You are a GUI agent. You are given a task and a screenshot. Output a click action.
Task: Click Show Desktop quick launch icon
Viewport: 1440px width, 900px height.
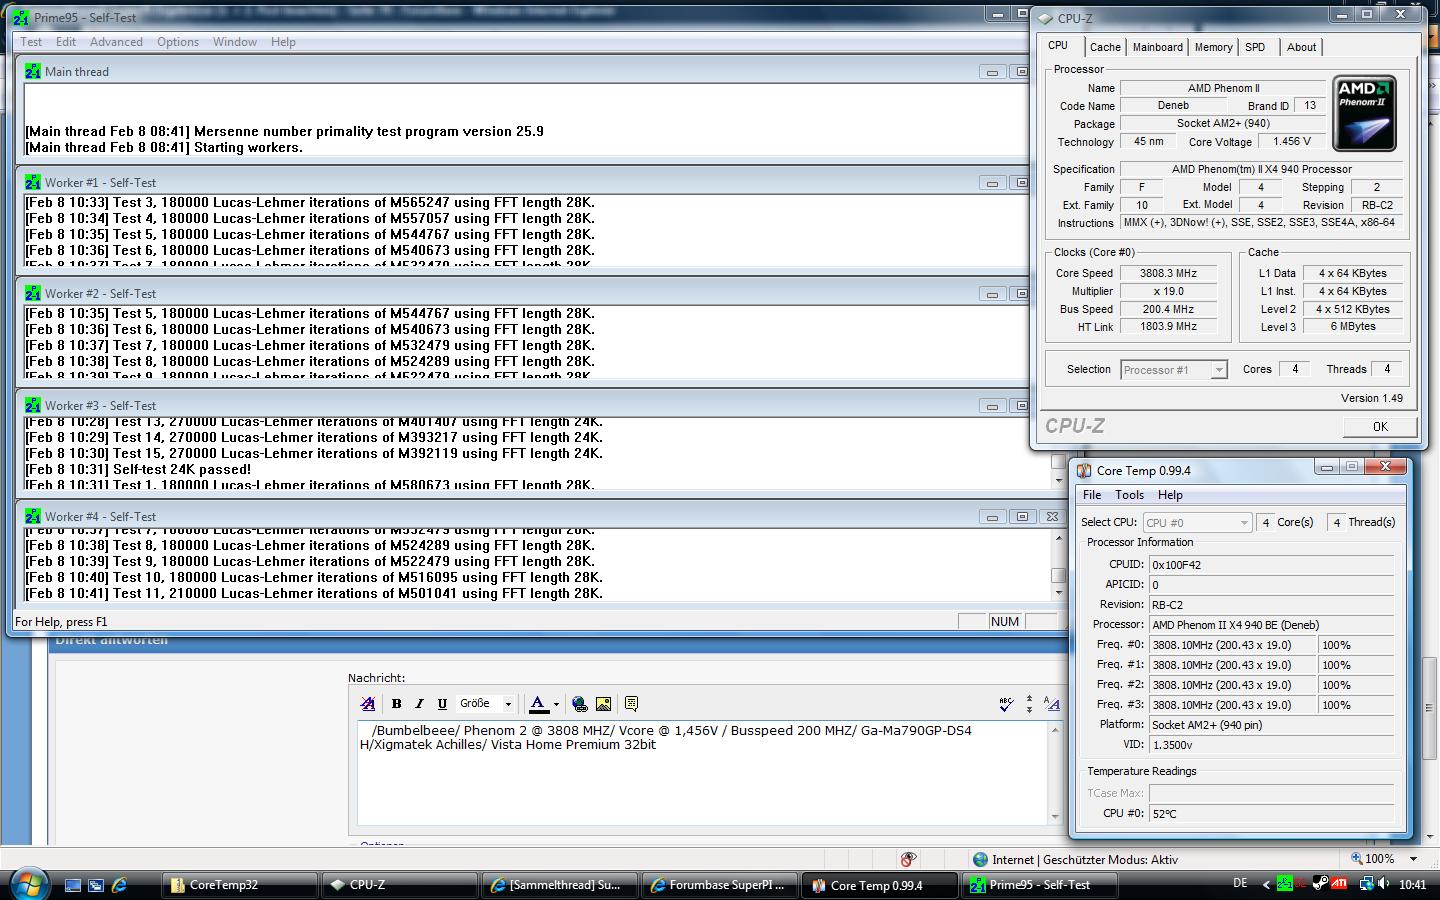coord(73,885)
